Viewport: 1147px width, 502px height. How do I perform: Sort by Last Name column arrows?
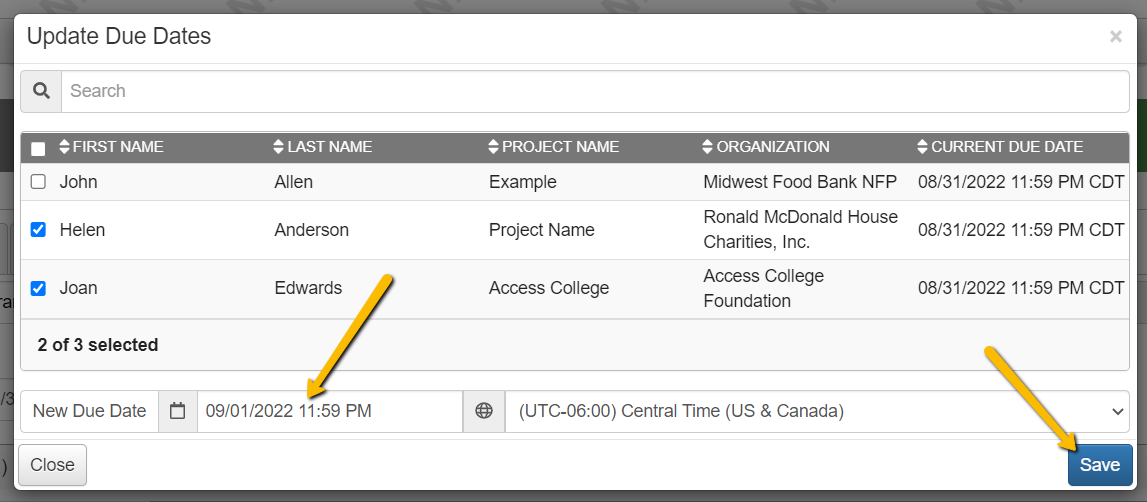[279, 146]
